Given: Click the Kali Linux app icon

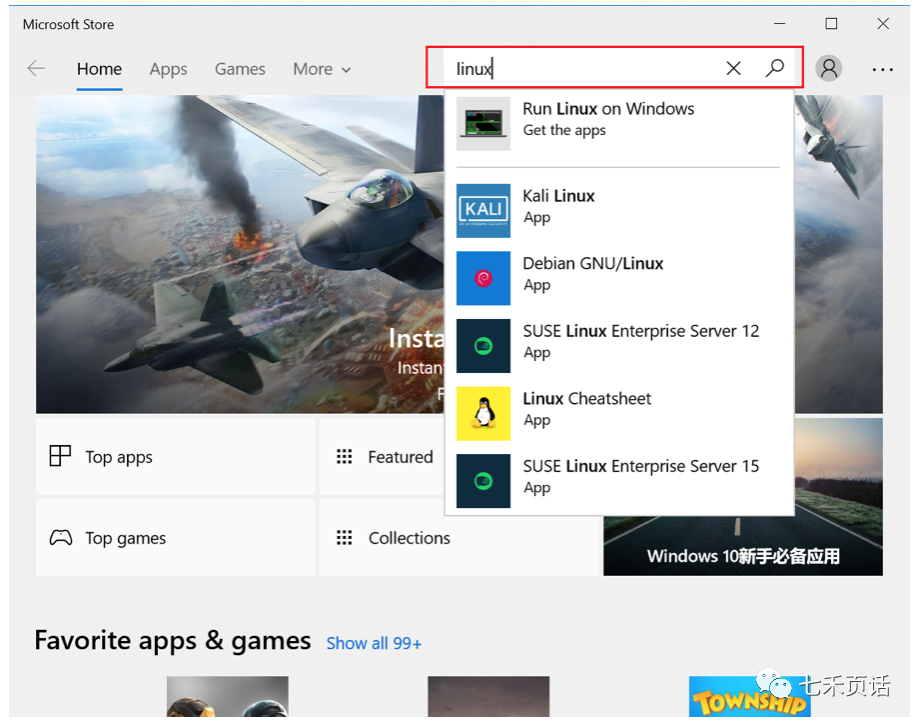Looking at the screenshot, I should 483,211.
